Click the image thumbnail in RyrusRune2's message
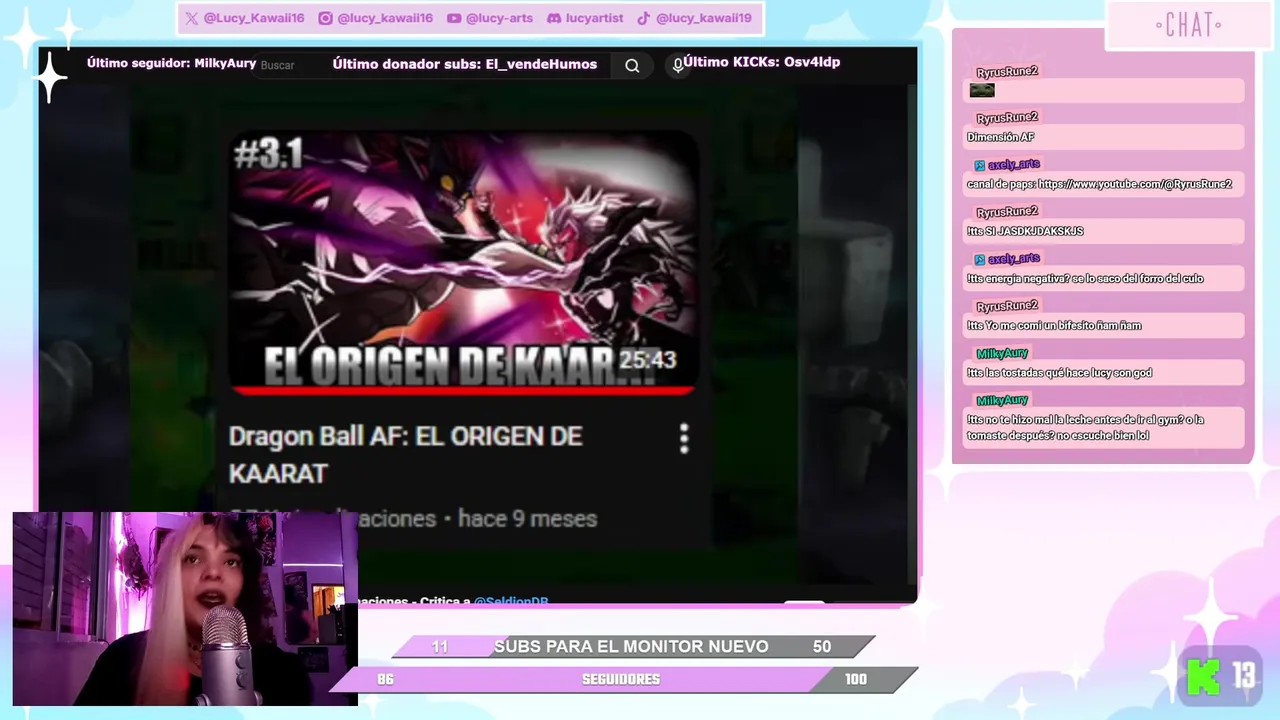 982,90
